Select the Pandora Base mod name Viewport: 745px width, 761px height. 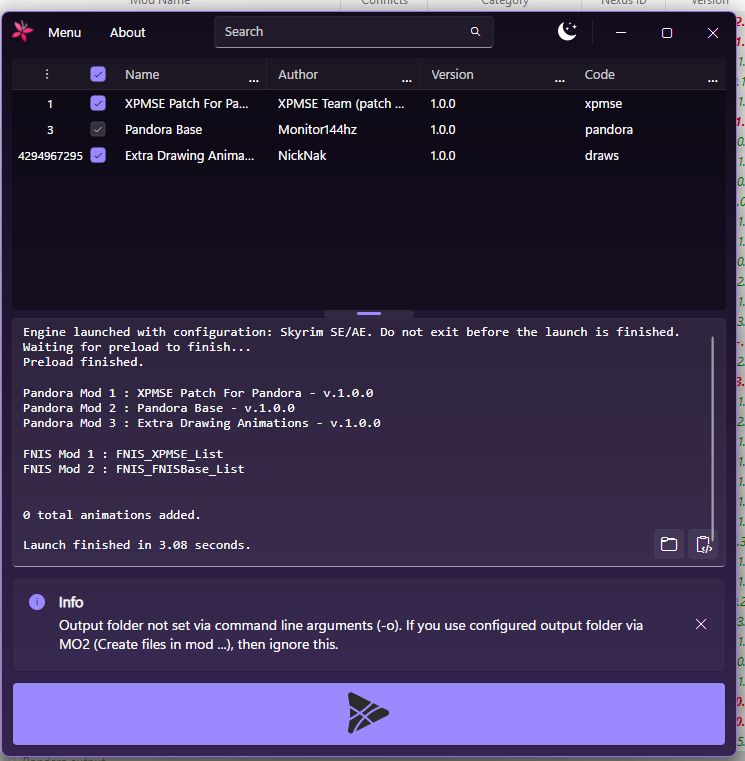(164, 130)
